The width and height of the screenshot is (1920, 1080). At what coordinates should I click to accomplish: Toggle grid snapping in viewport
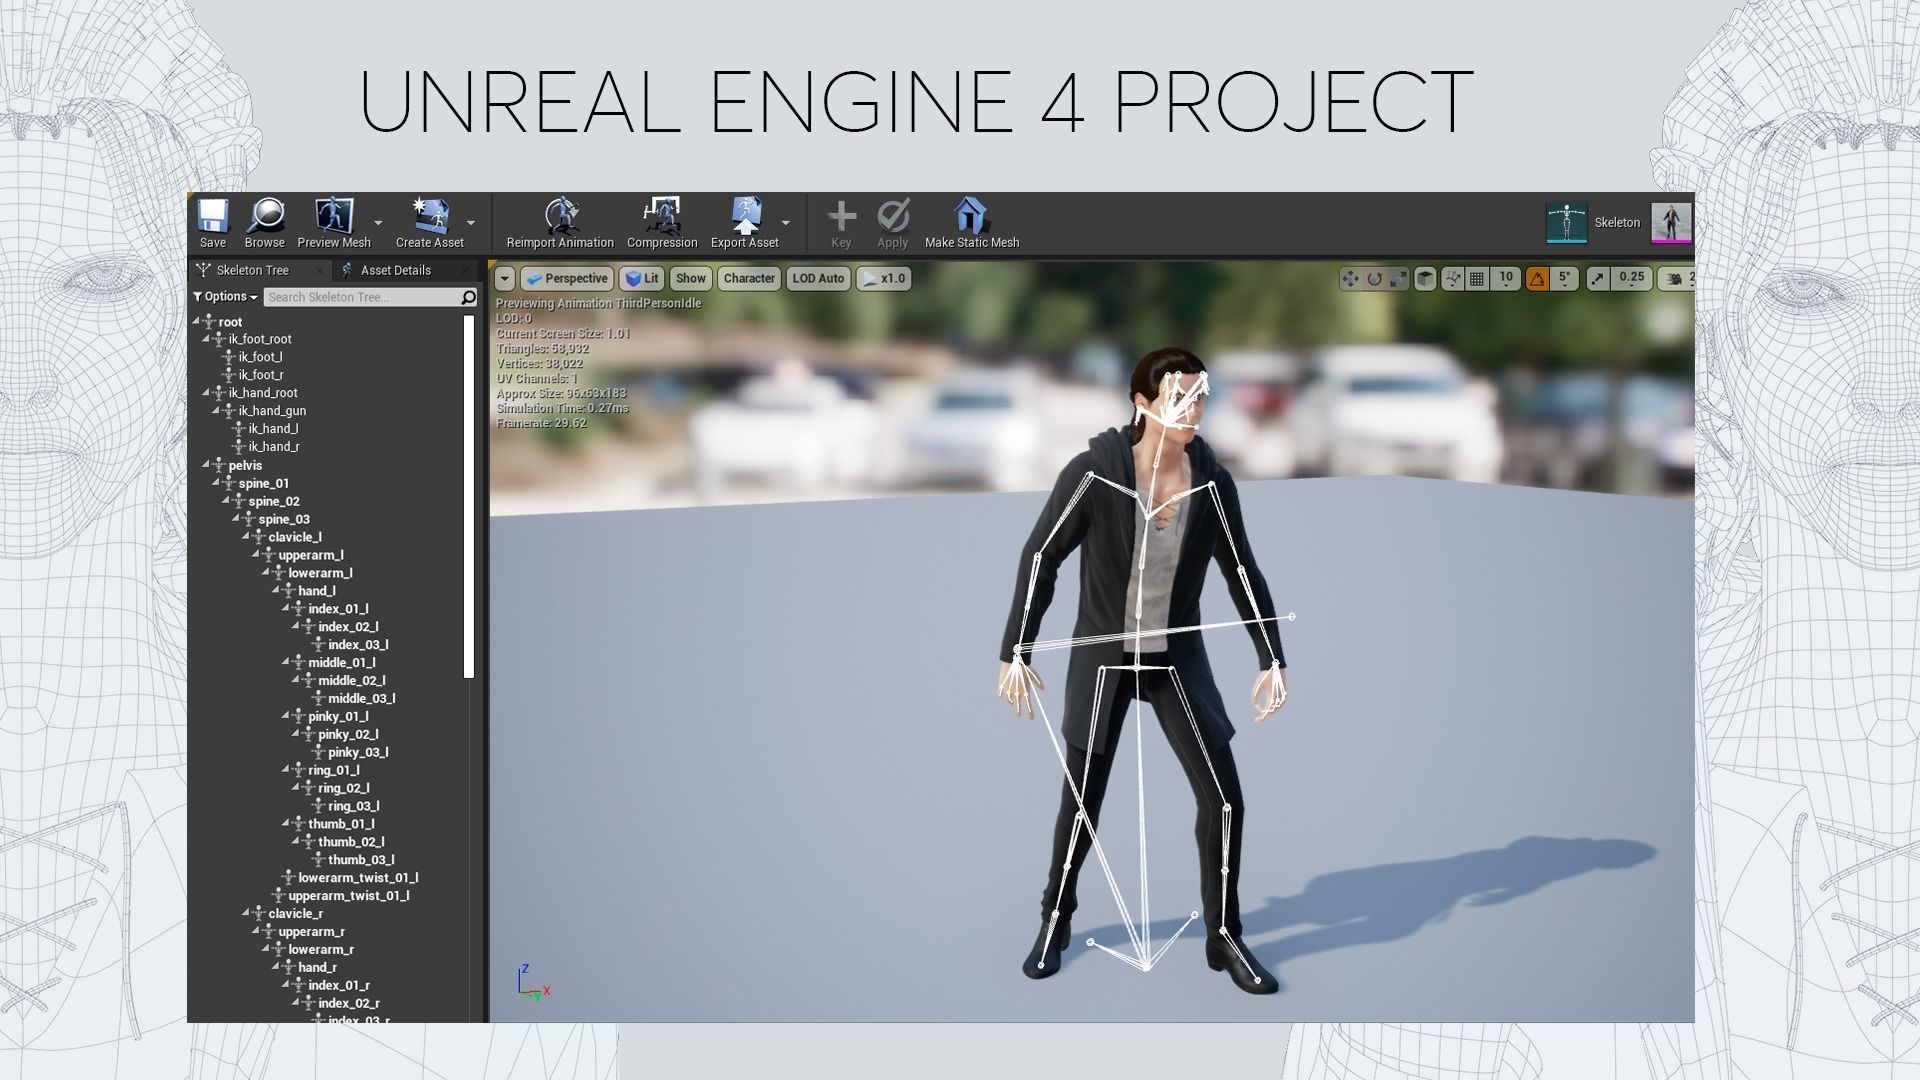tap(1476, 279)
